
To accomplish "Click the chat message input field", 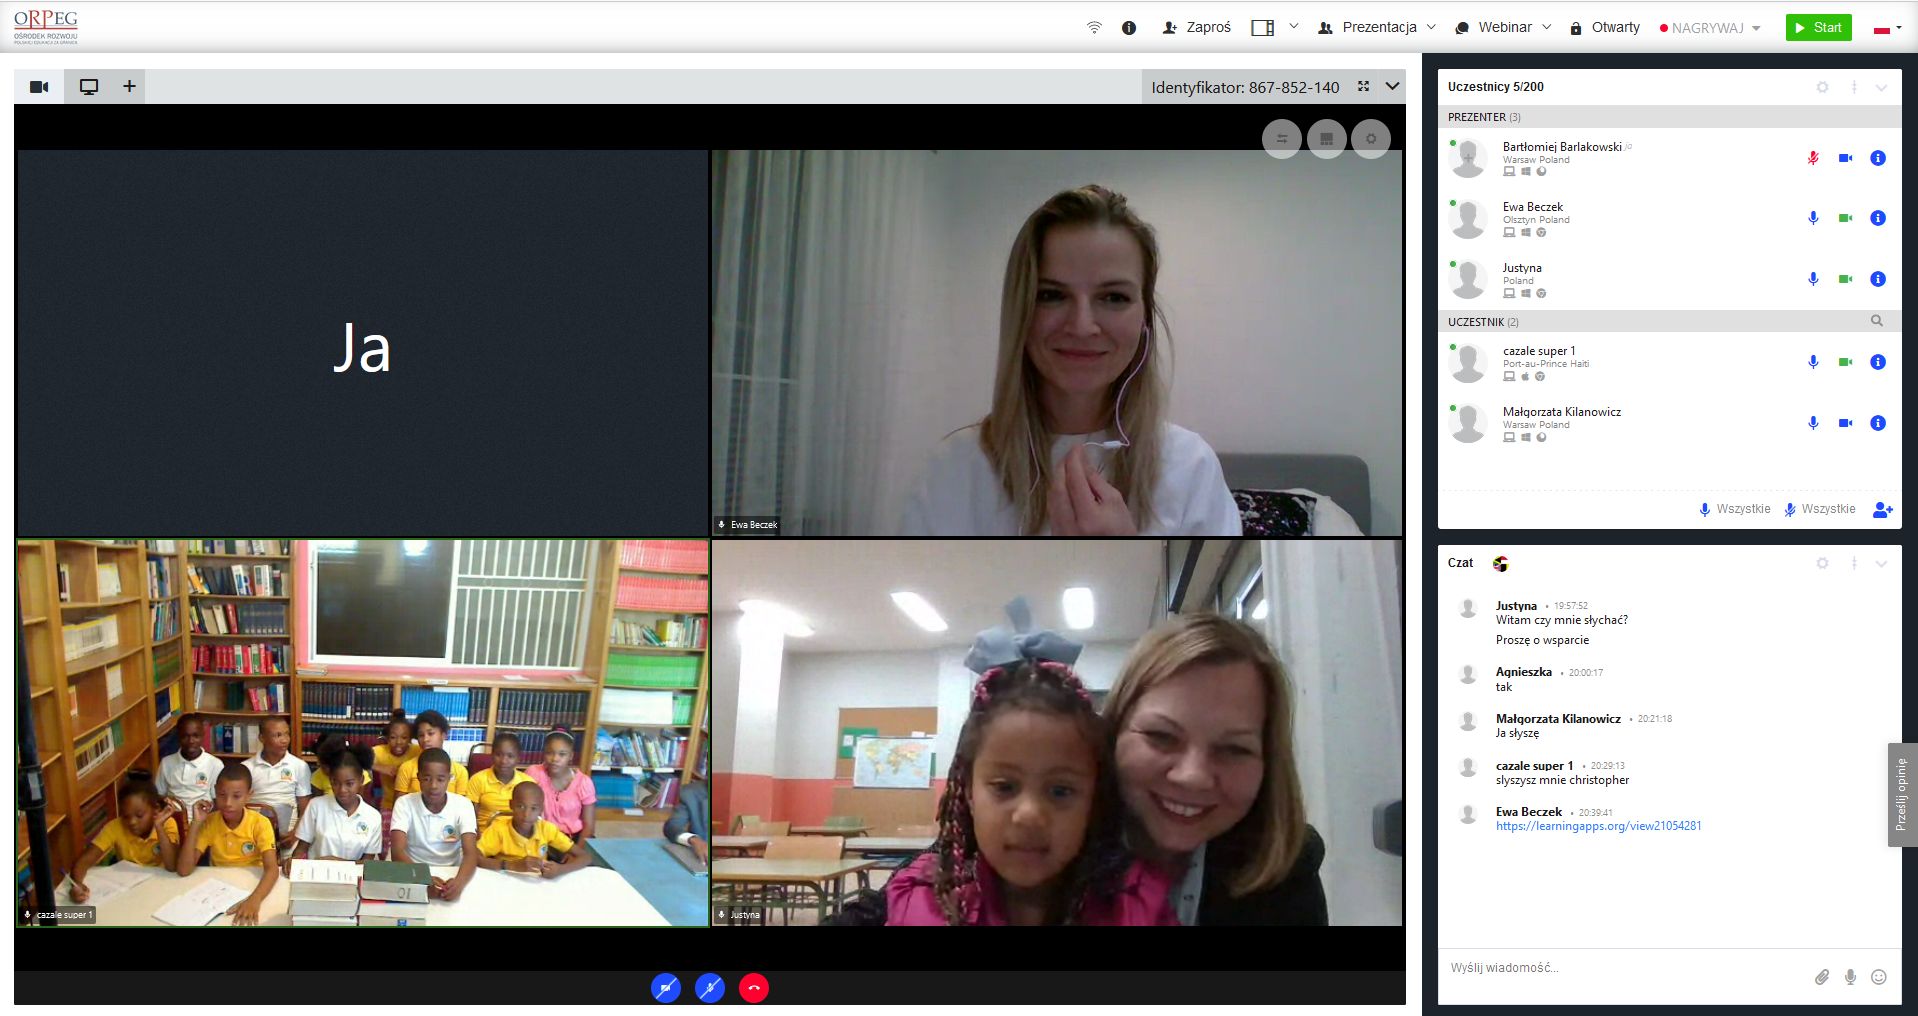I will click(1620, 968).
